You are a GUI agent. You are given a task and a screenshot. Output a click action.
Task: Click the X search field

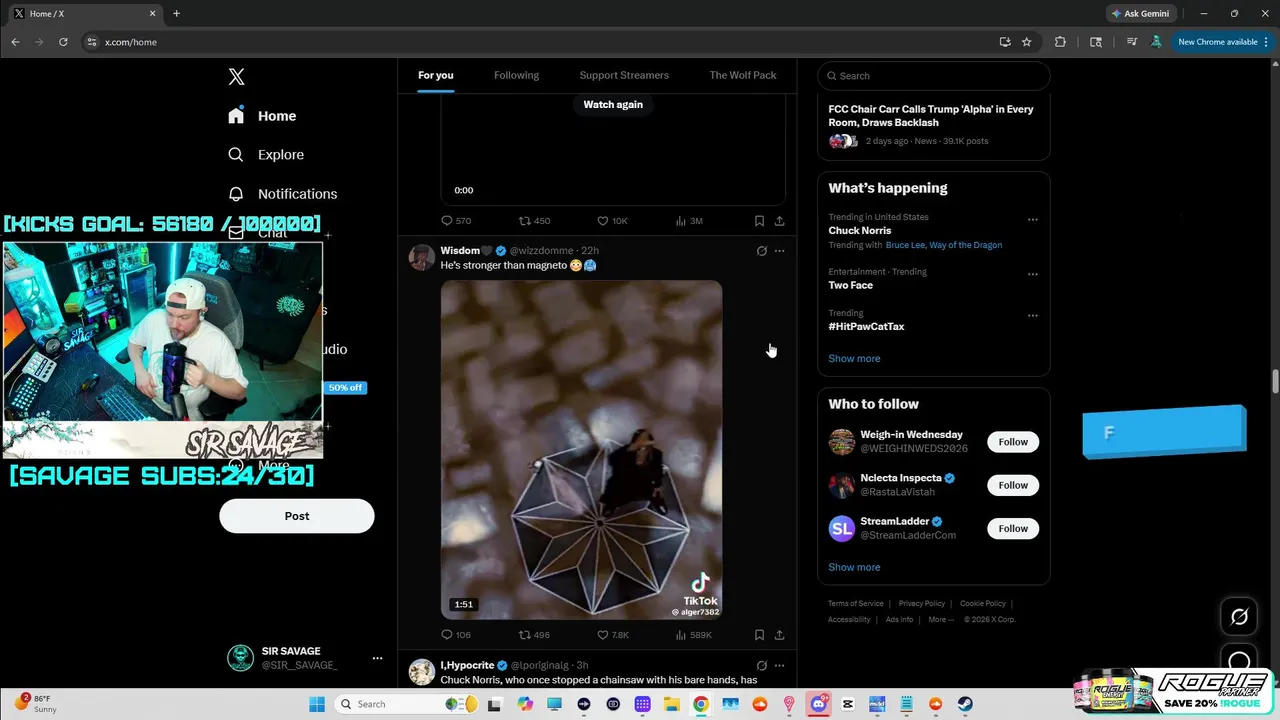coord(934,76)
